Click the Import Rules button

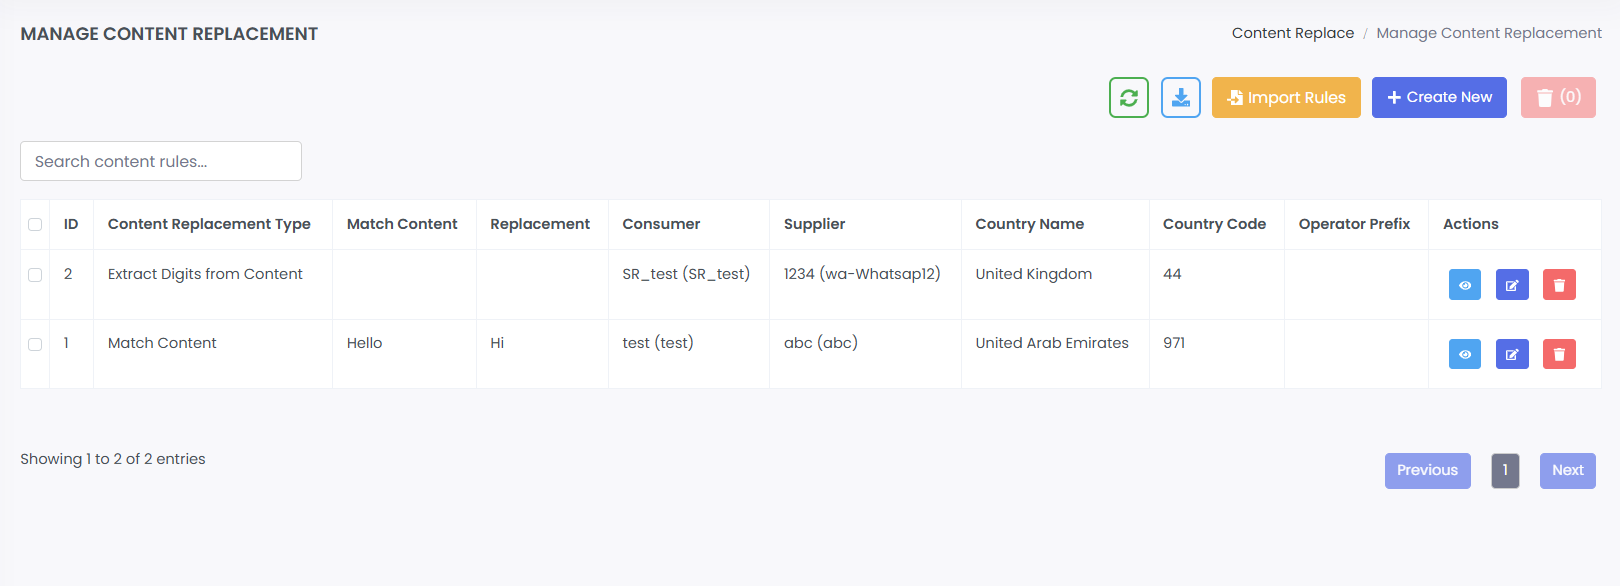(1286, 98)
